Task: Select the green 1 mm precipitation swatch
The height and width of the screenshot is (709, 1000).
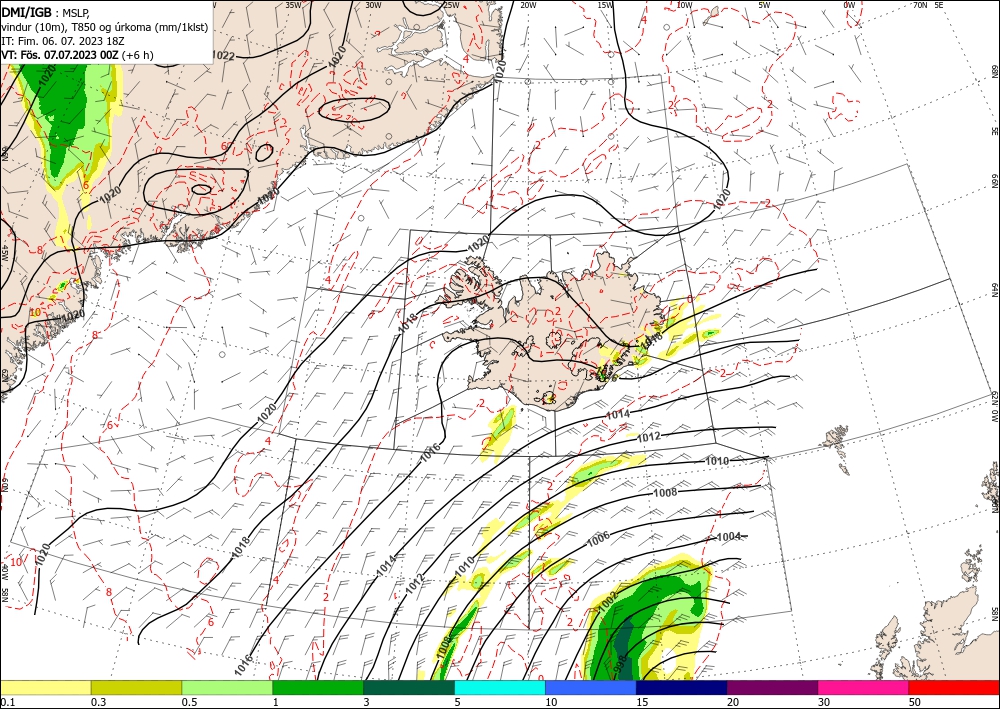Action: [318, 687]
